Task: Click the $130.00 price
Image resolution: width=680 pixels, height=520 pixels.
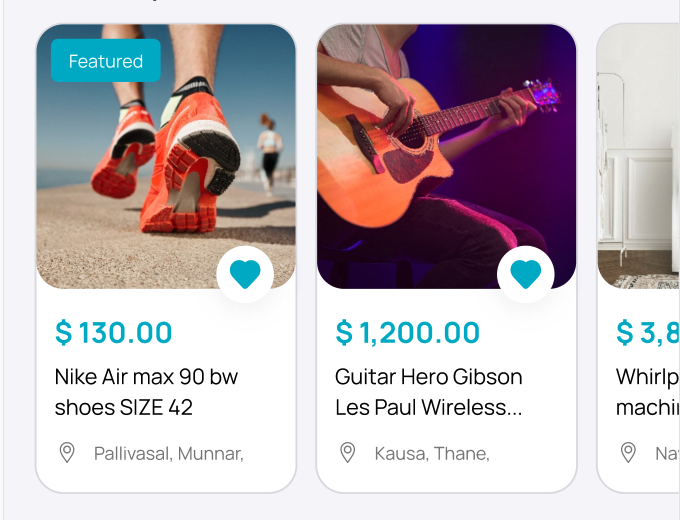Action: pyautogui.click(x=114, y=332)
